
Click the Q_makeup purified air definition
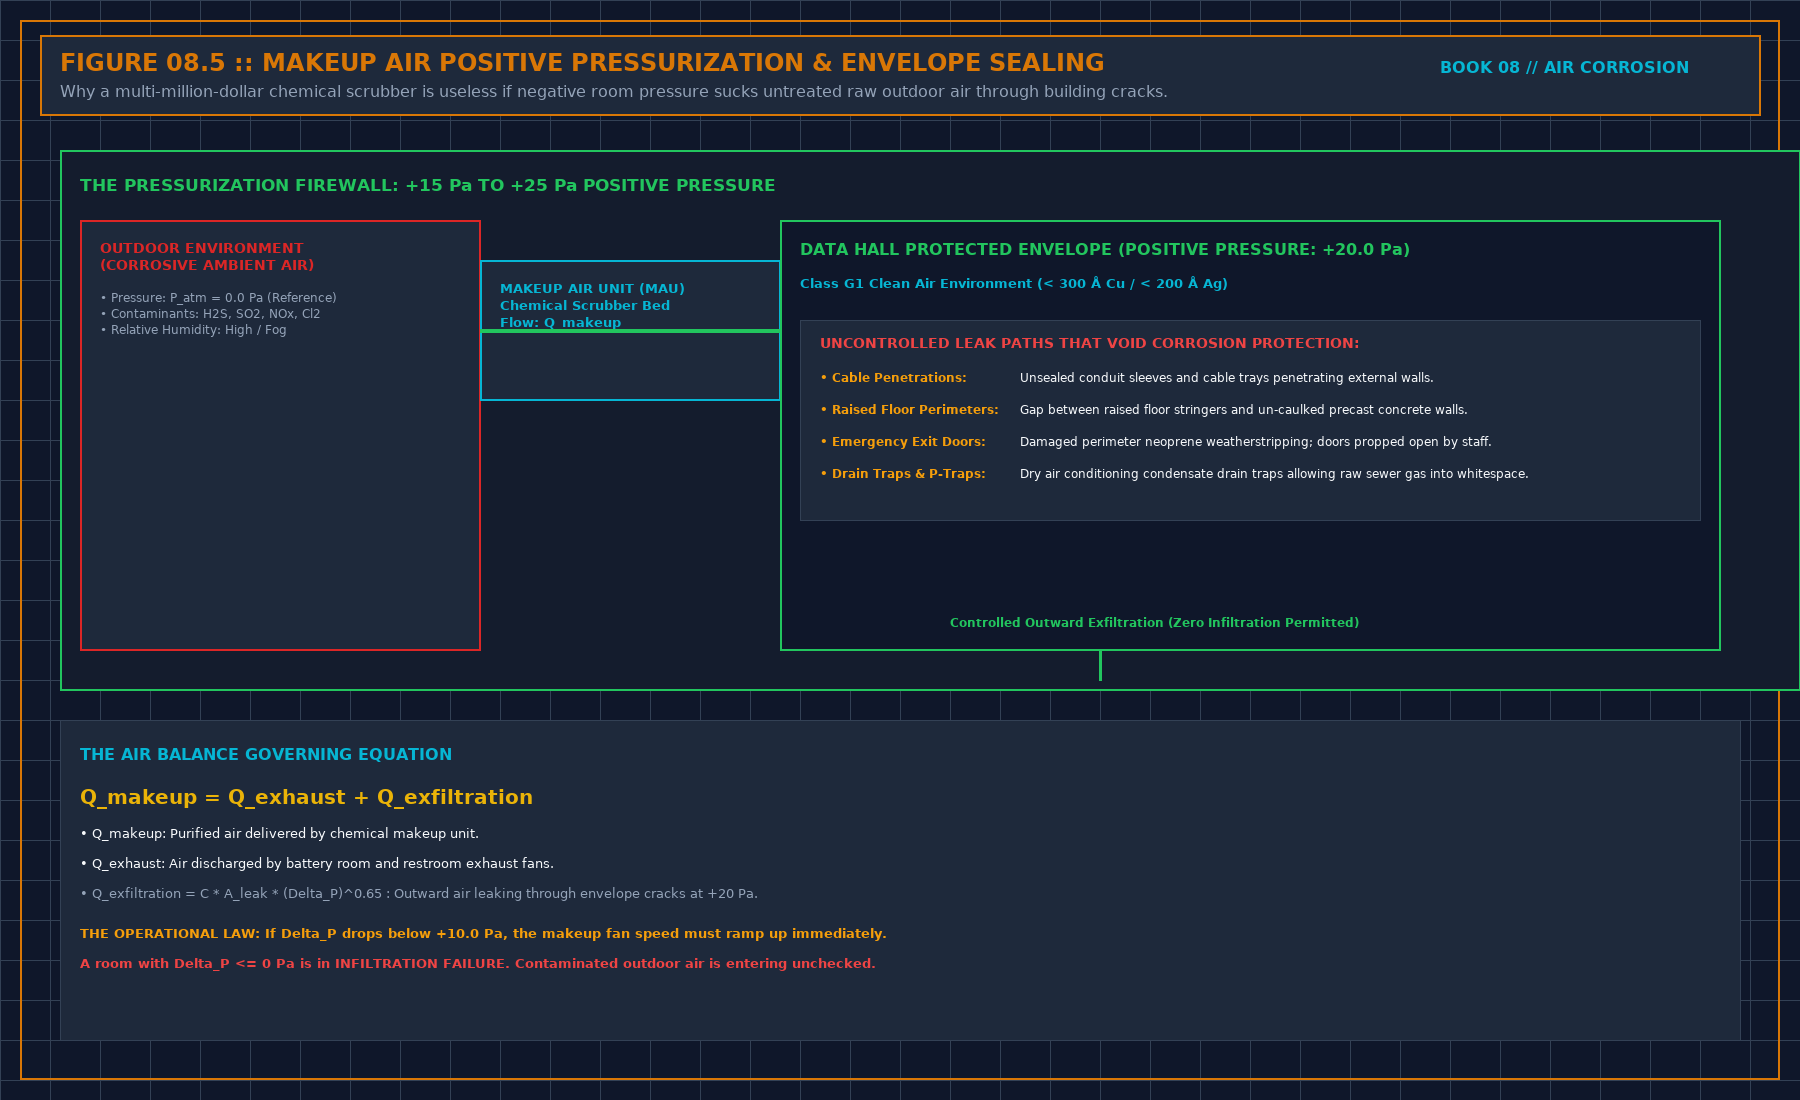tap(279, 834)
